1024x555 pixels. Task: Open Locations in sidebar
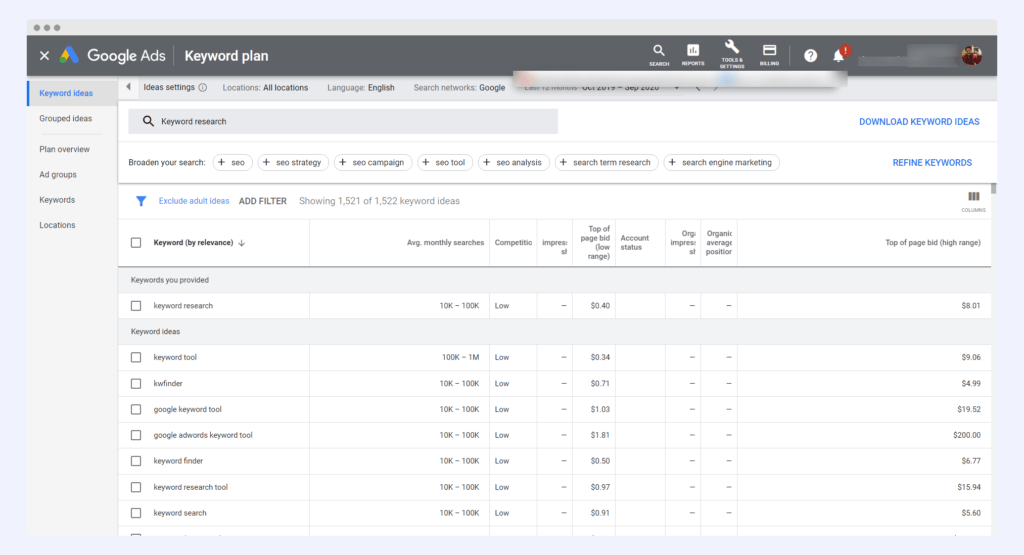pyautogui.click(x=57, y=225)
